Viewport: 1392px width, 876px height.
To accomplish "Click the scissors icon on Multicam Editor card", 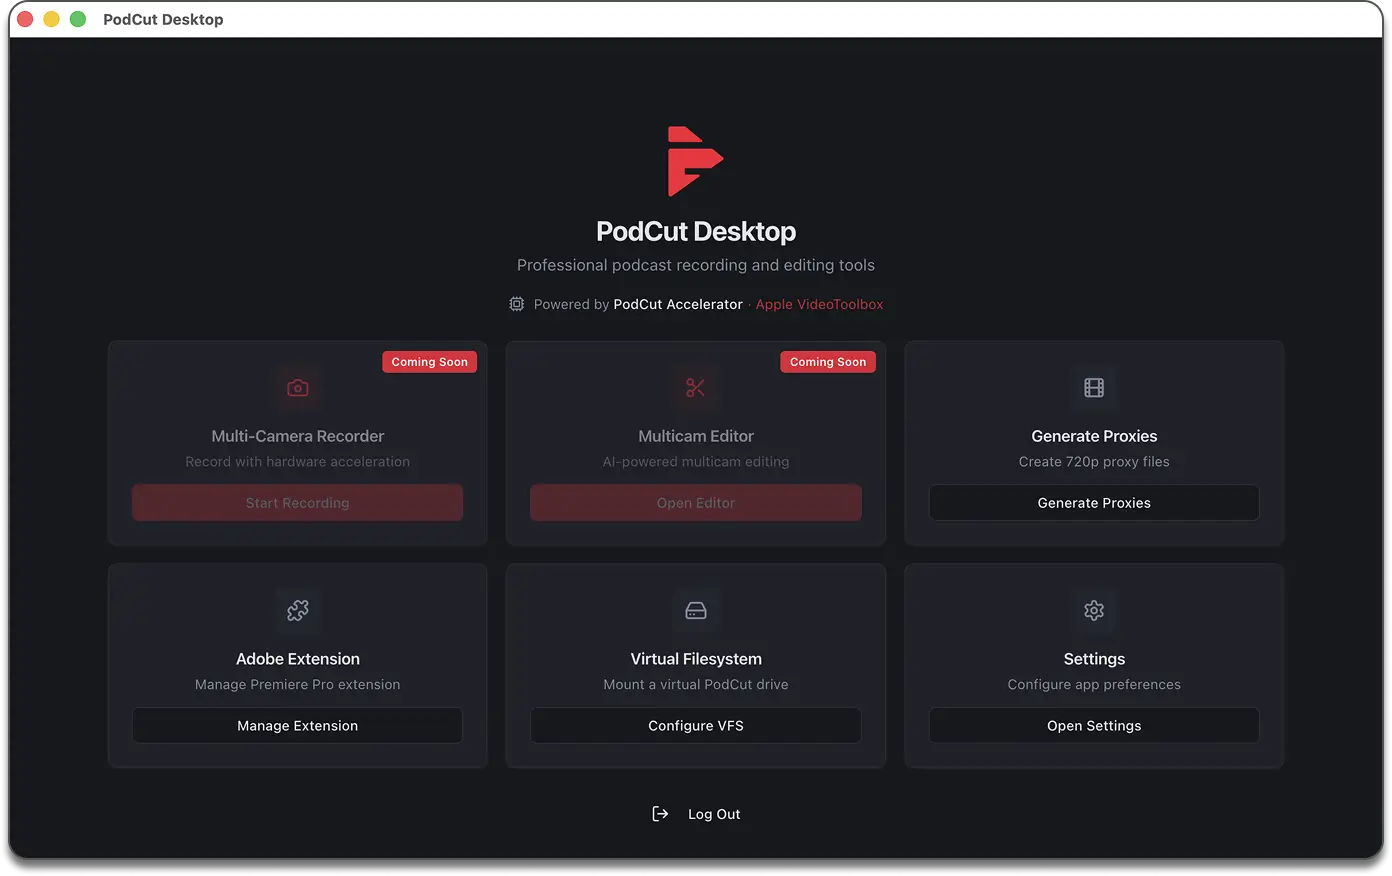I will [696, 388].
